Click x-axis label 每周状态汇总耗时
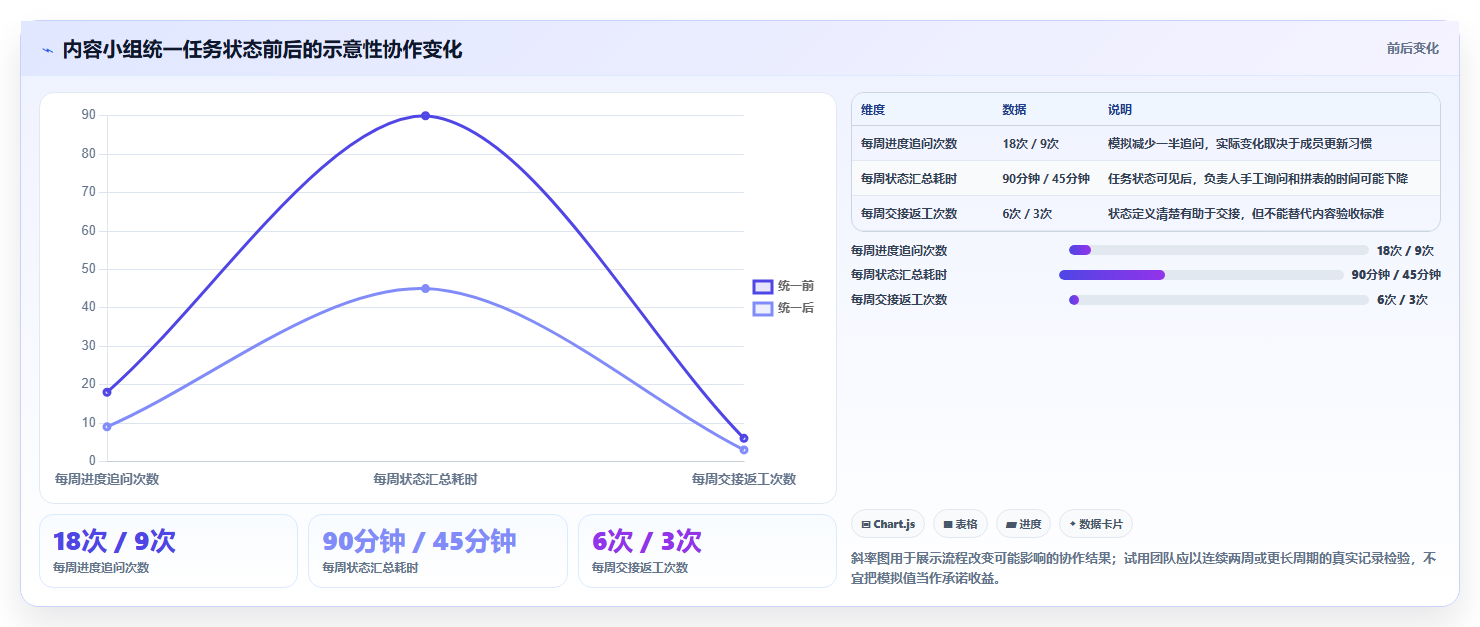This screenshot has width=1480, height=627. [425, 479]
